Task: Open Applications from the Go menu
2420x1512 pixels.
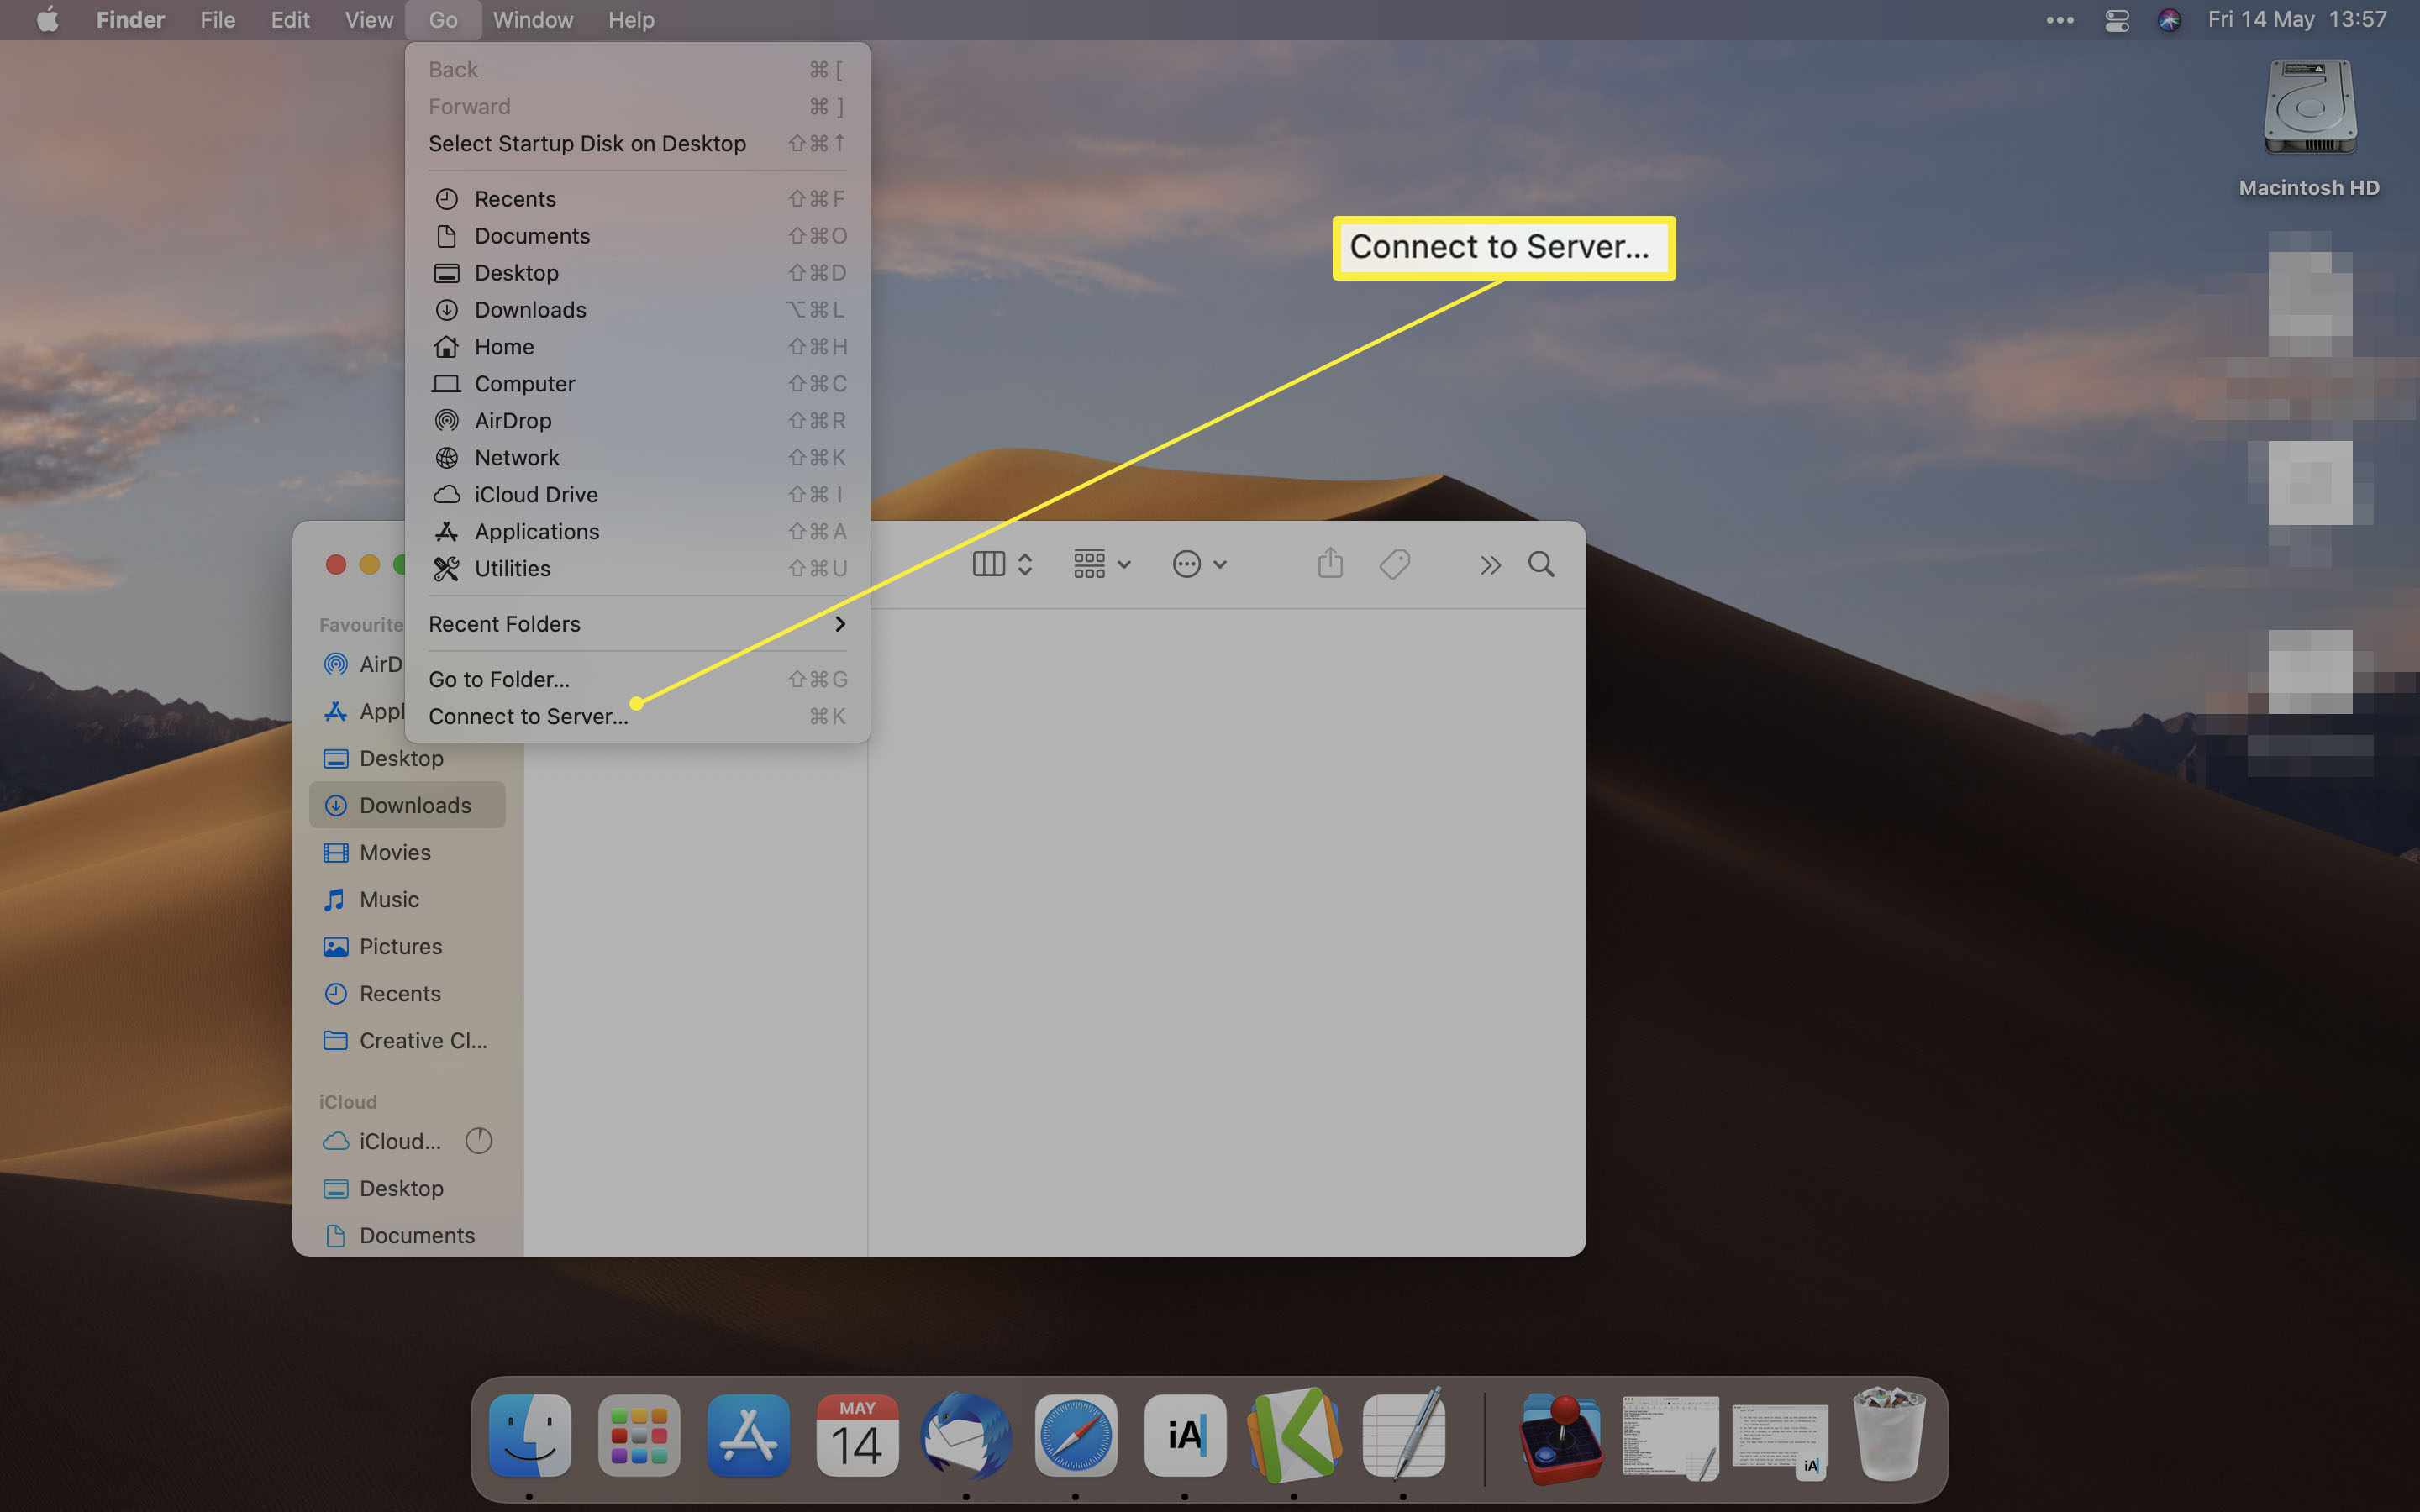Action: 637,531
